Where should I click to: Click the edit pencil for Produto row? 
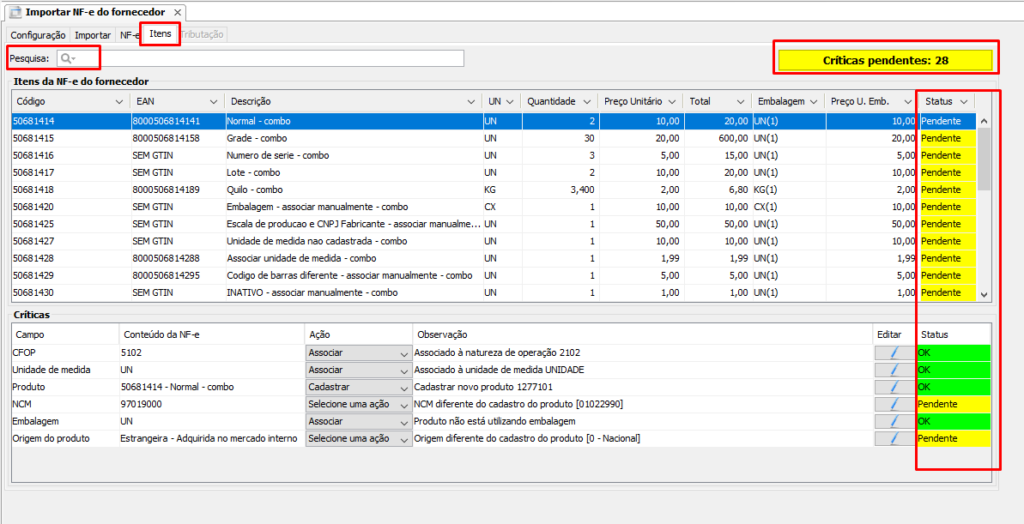tap(894, 387)
